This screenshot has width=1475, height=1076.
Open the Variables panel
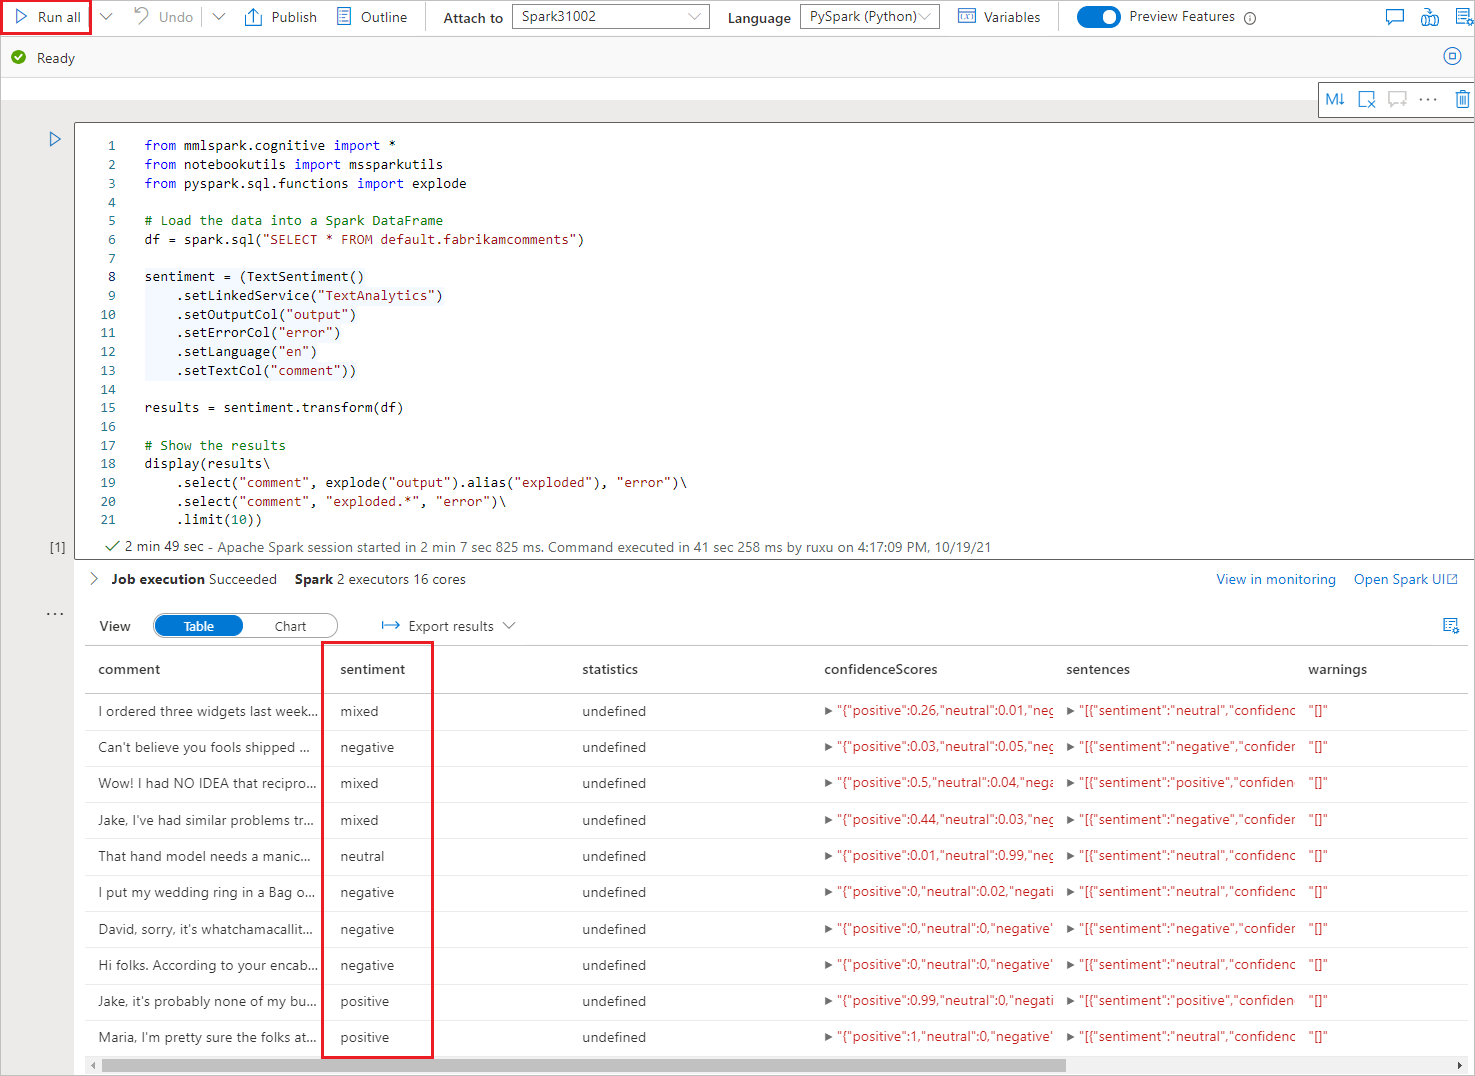999,16
